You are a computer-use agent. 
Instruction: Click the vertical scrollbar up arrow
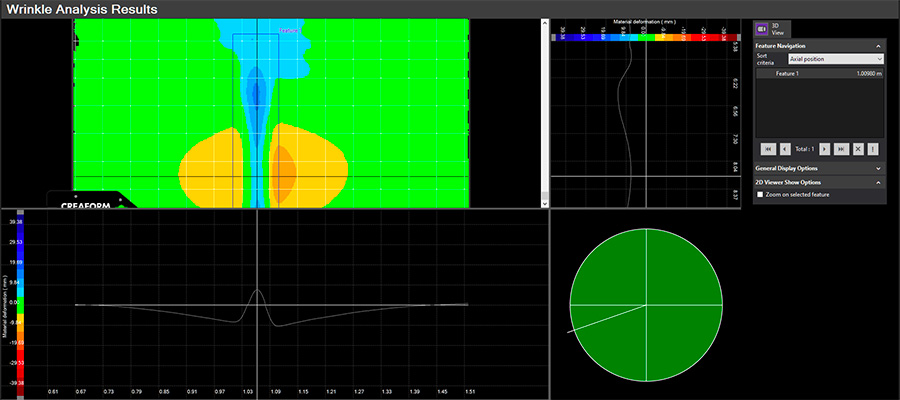545,23
